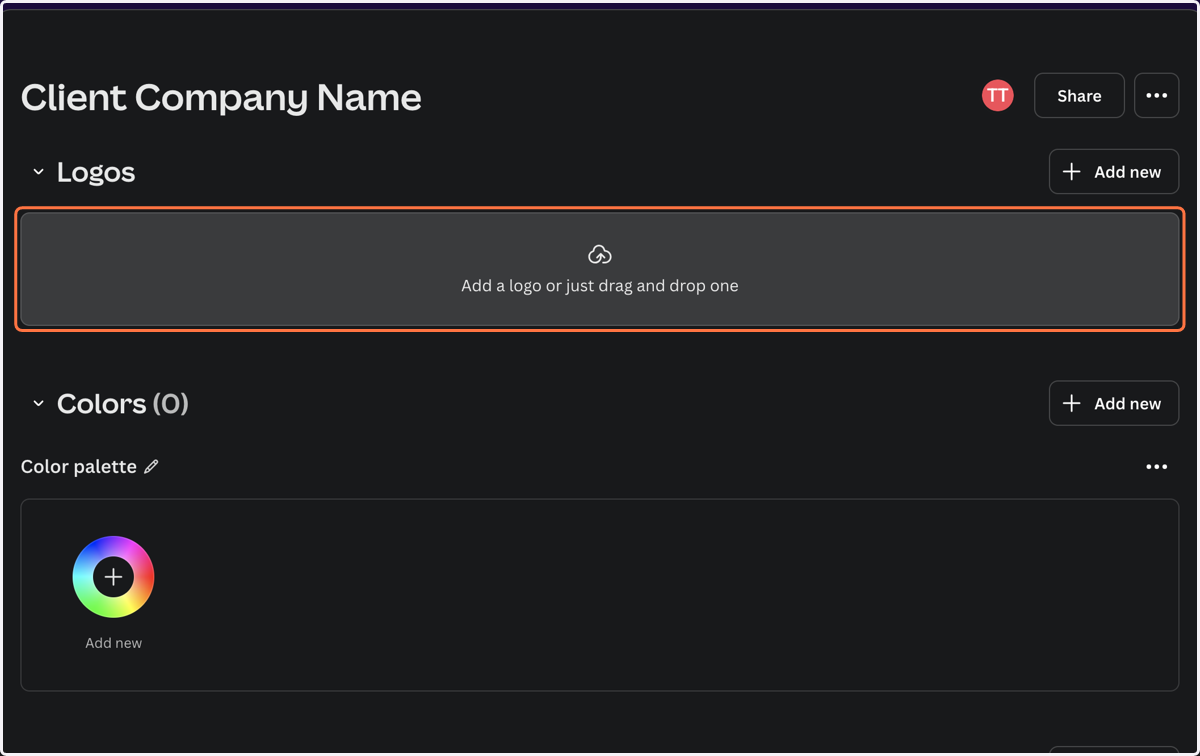The height and width of the screenshot is (756, 1200).
Task: Click the logo upload drop area
Action: (x=600, y=269)
